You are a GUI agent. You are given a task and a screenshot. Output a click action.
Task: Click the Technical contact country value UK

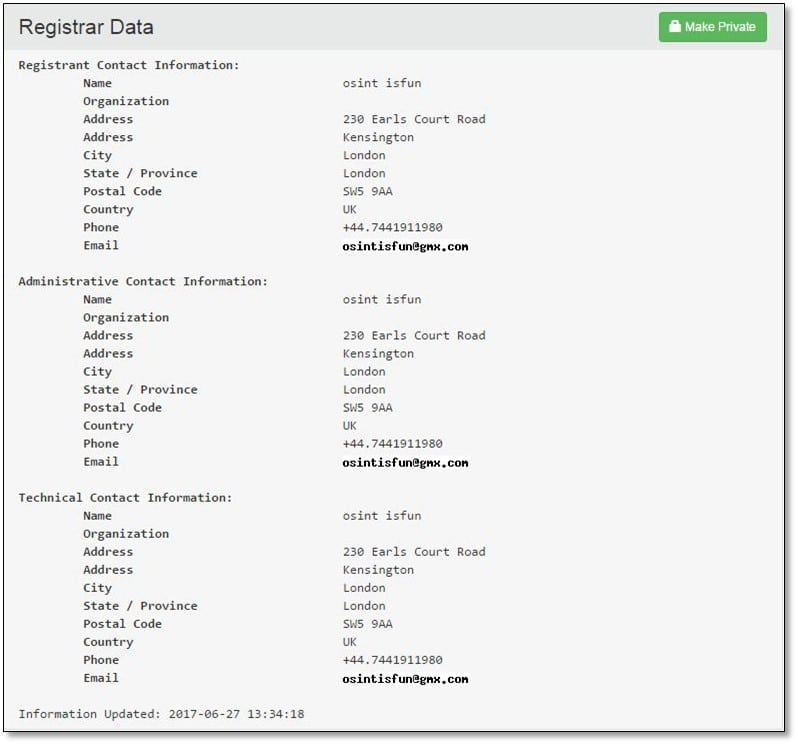(350, 642)
